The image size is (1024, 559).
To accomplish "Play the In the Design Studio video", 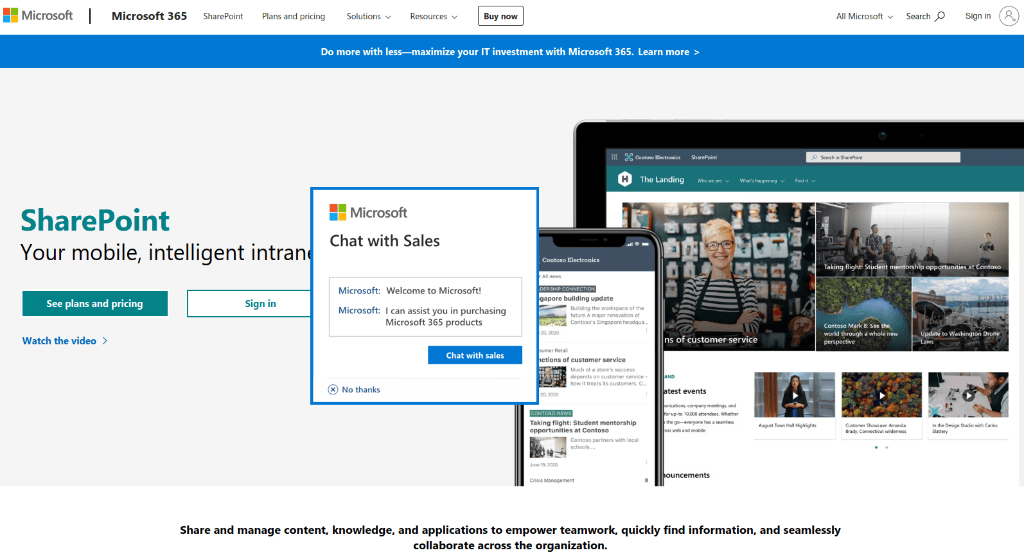I will tap(968, 395).
